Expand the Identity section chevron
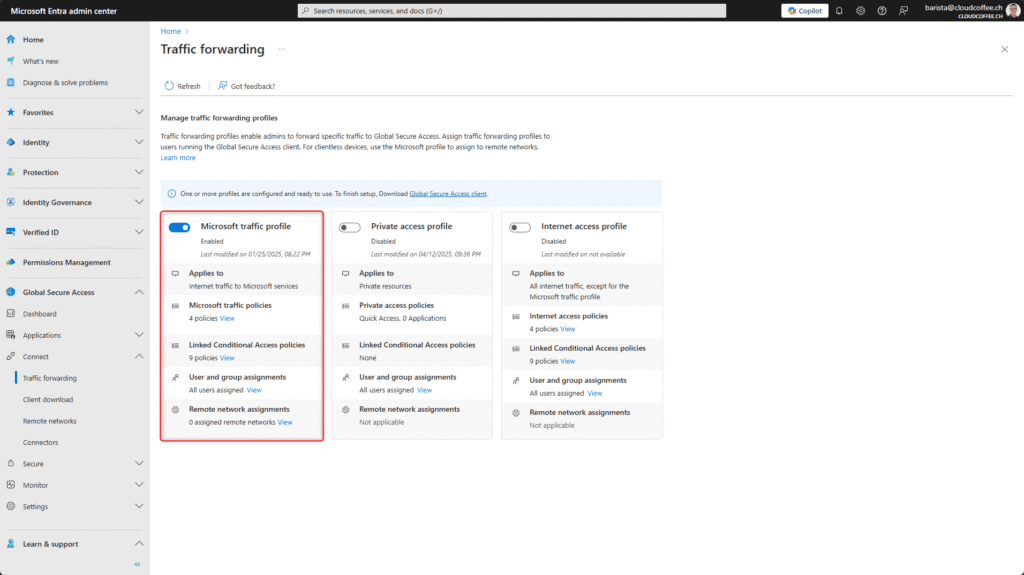 click(x=139, y=142)
